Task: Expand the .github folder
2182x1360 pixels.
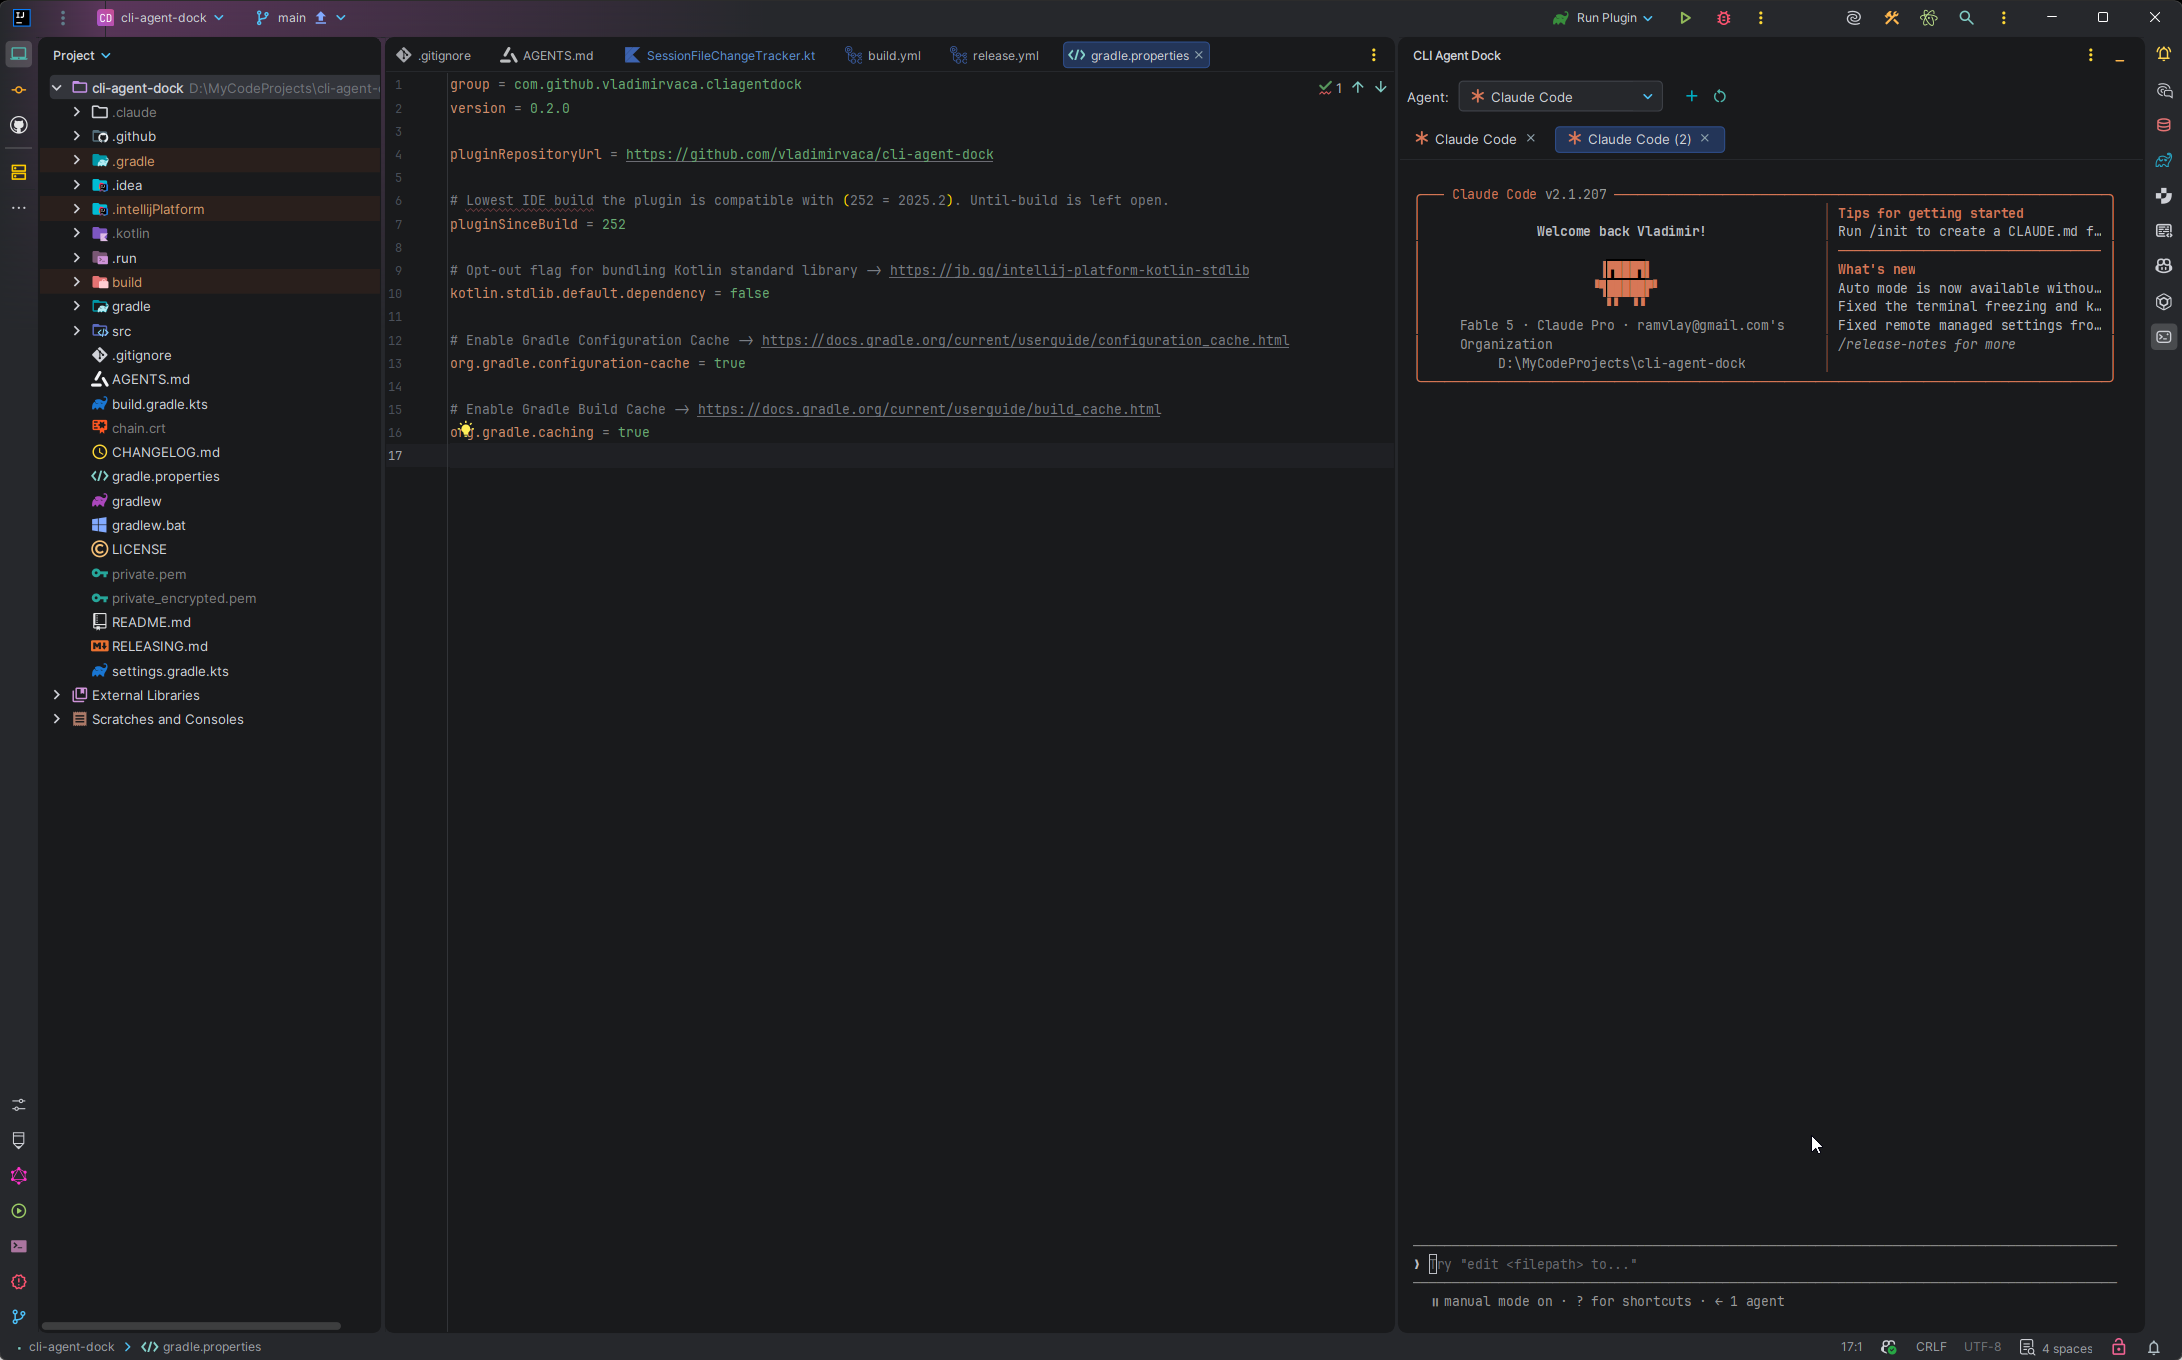Action: pos(76,136)
